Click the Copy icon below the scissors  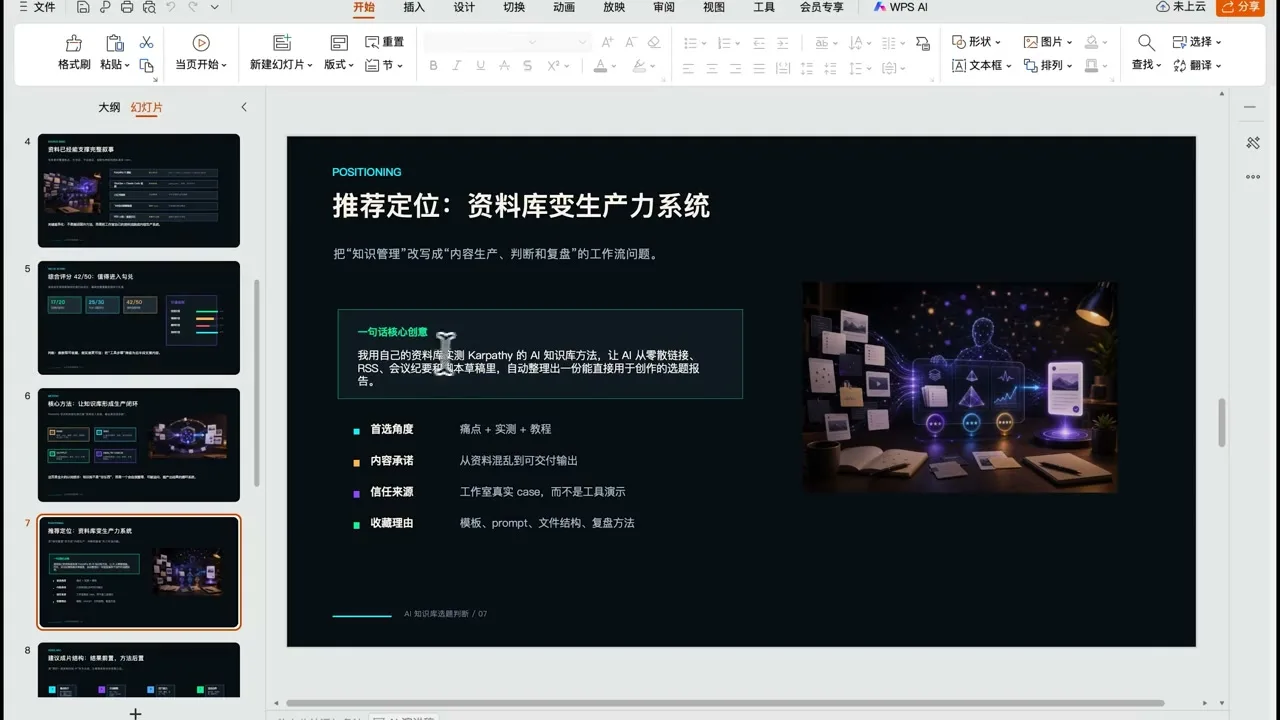pos(146,65)
